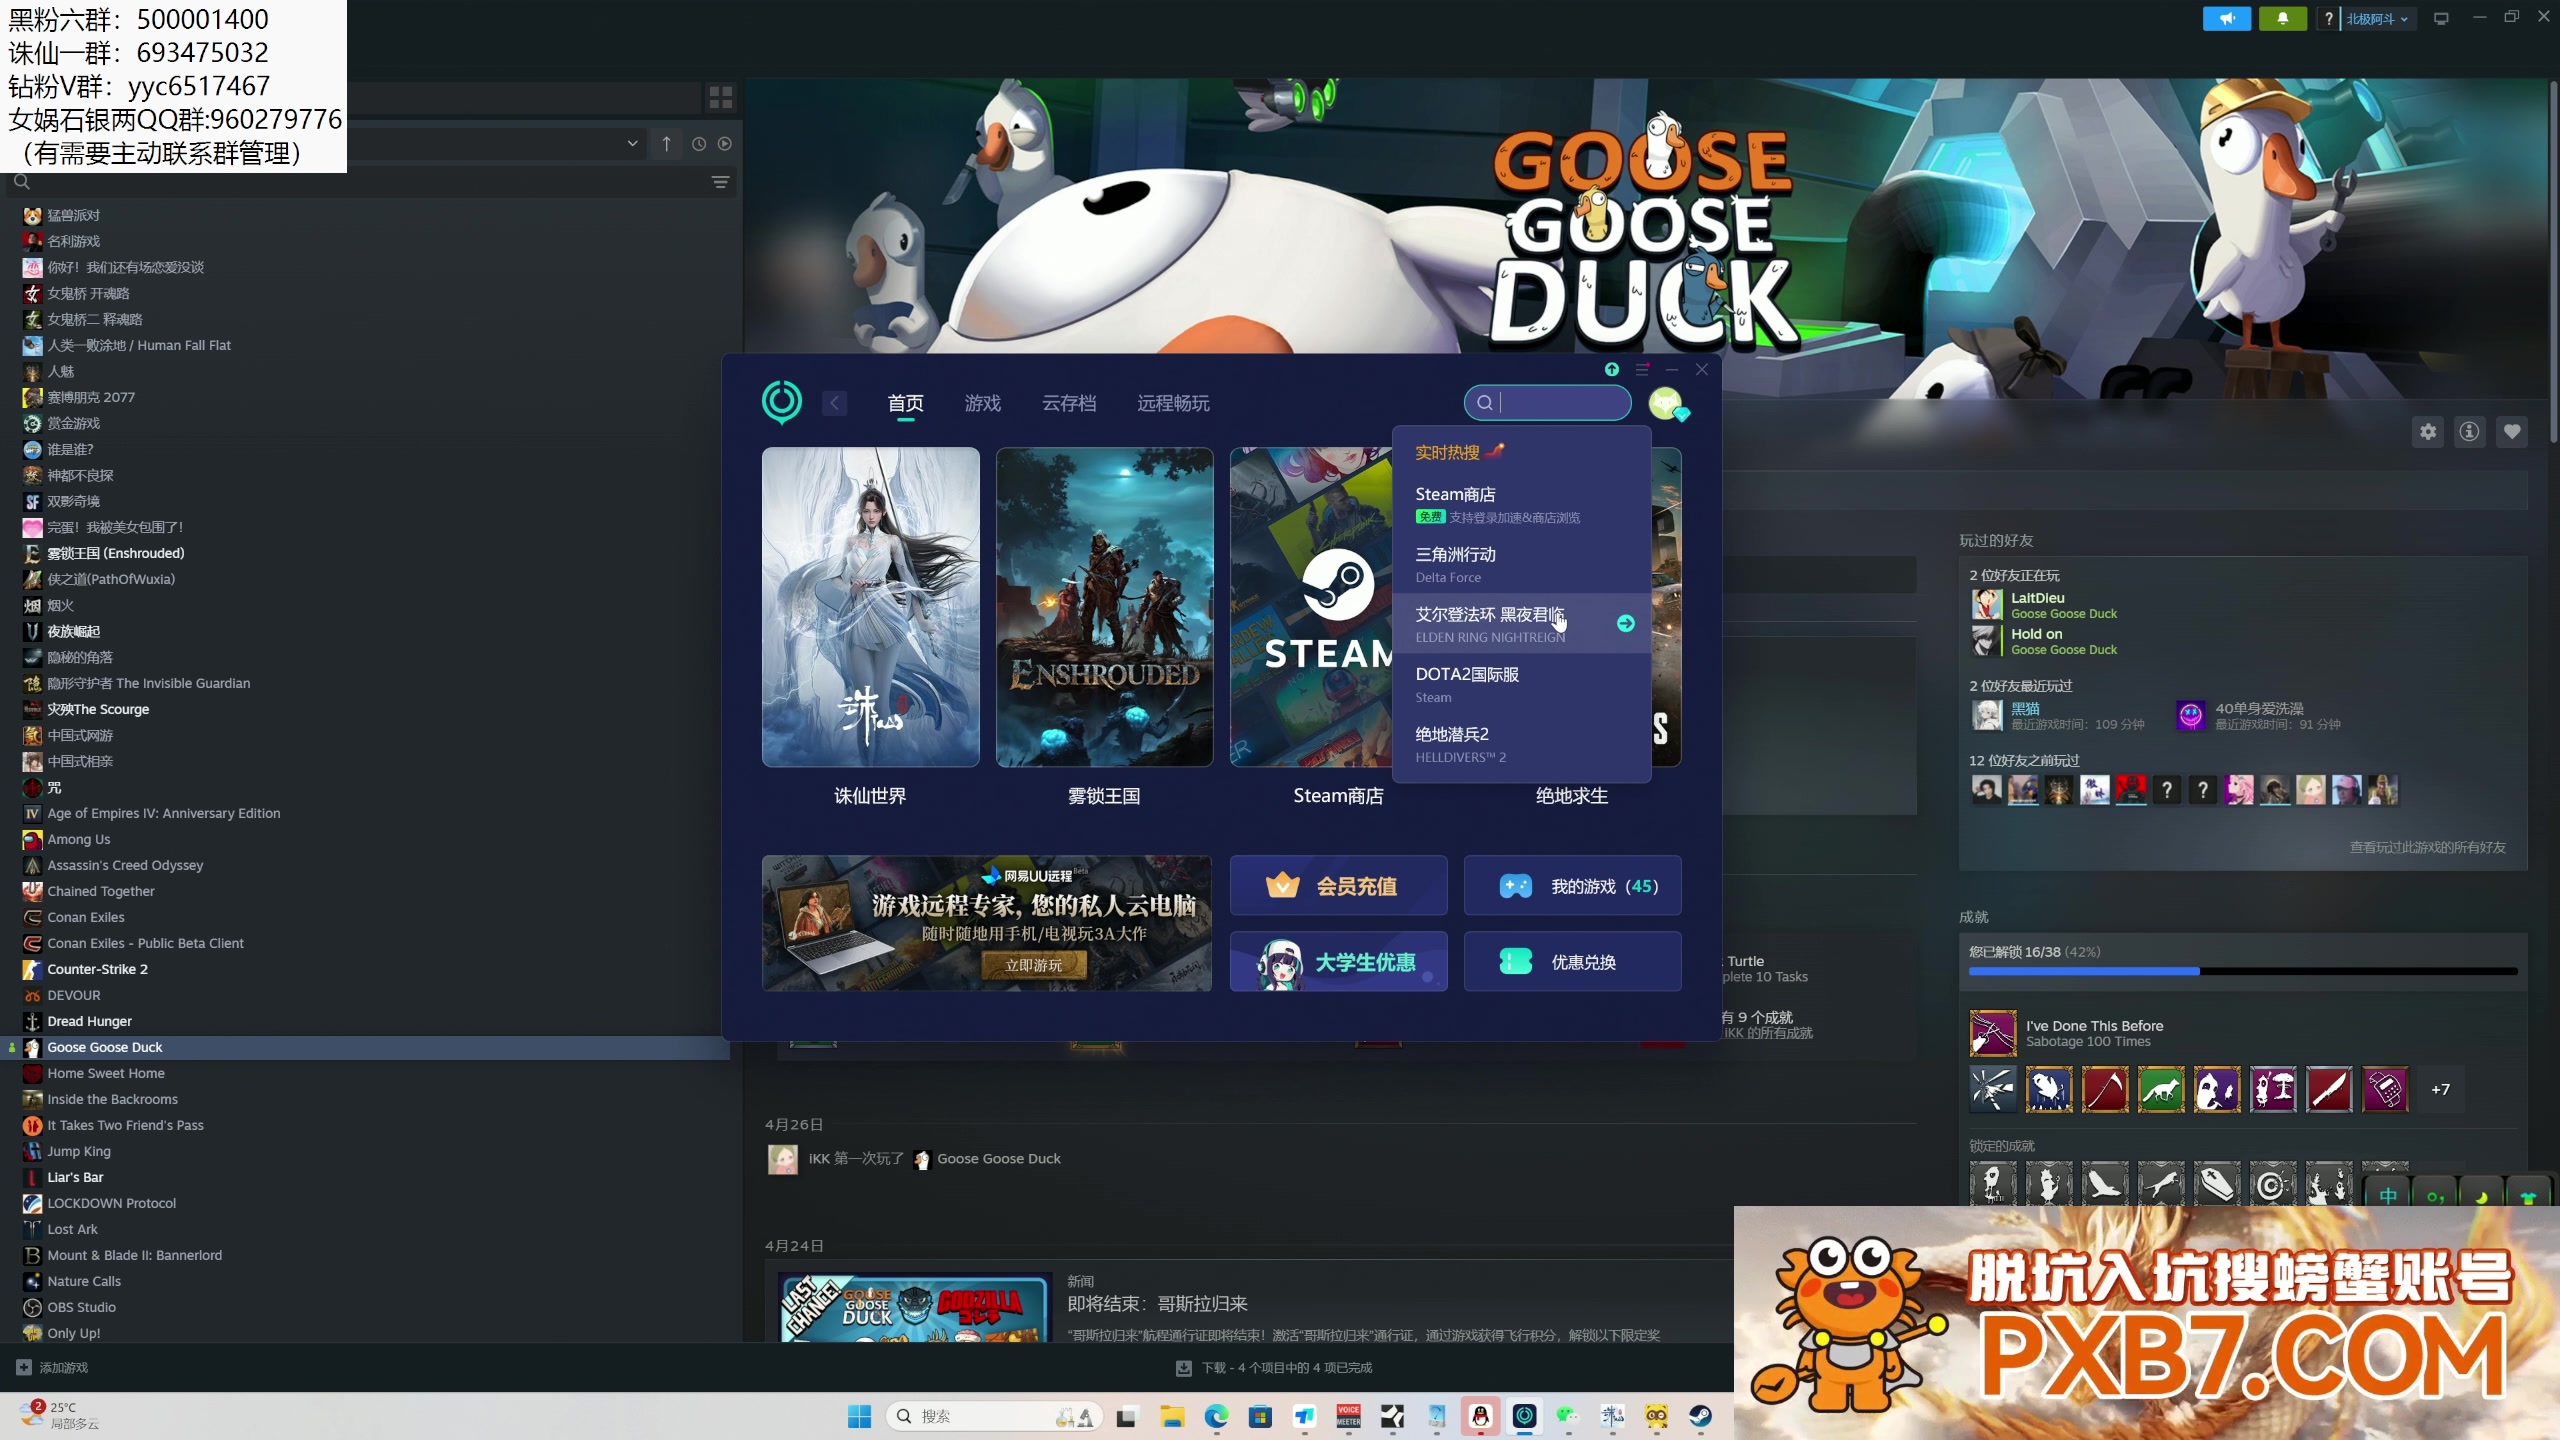Click the arrow icon beside 艾尔登法环 黑夜君临
2560x1440 pixels.
(x=1626, y=624)
